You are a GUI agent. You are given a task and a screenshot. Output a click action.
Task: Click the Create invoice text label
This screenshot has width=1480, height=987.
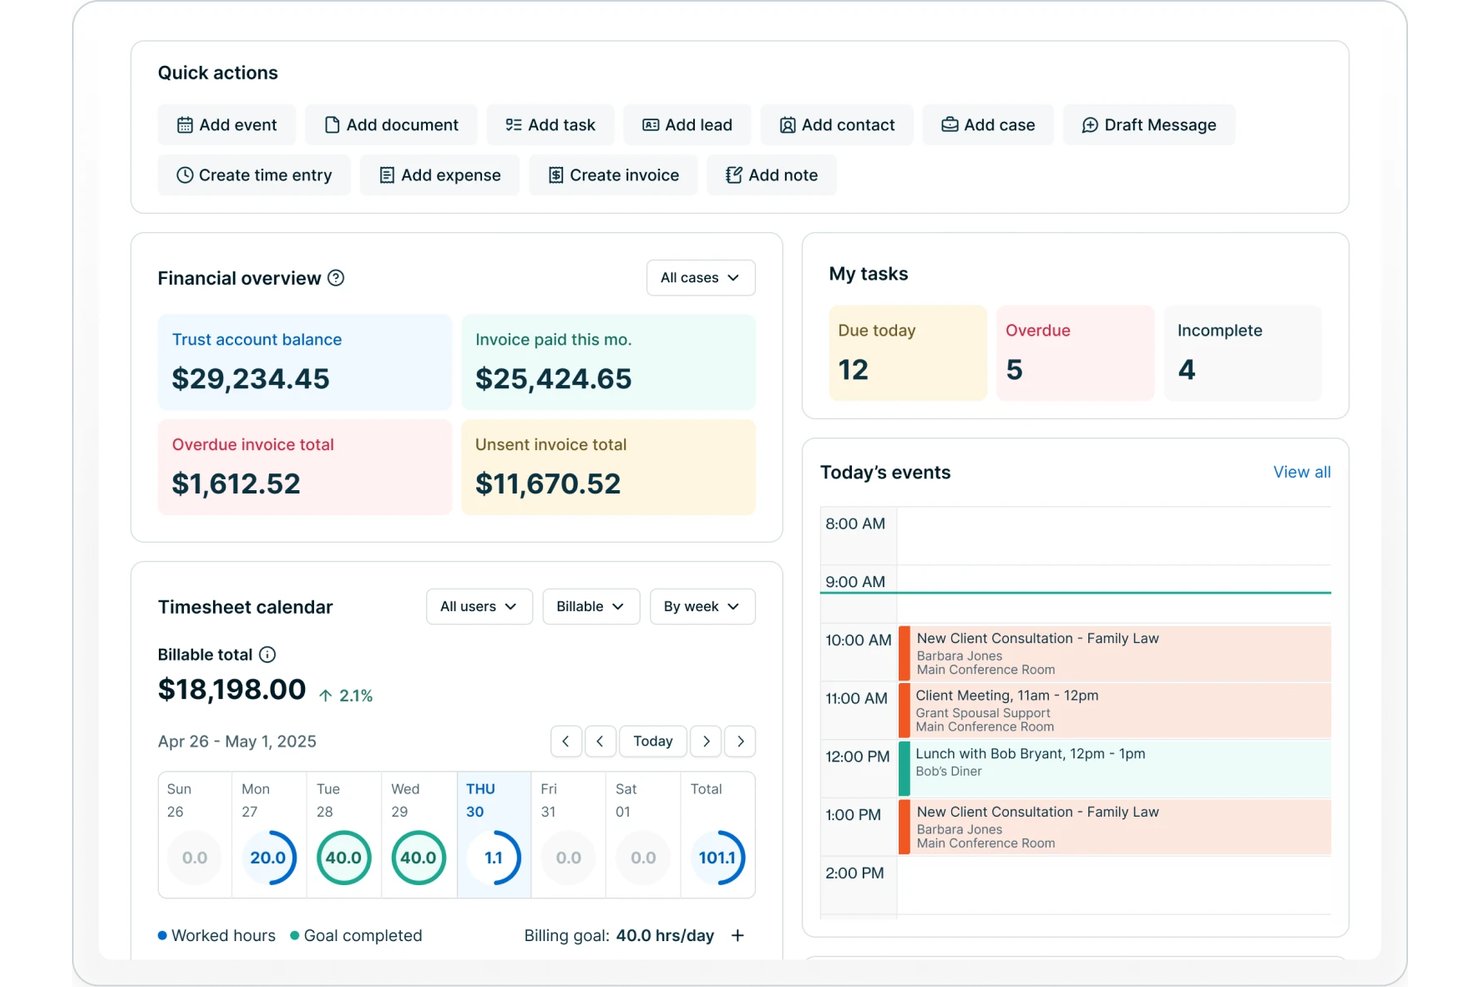[624, 175]
